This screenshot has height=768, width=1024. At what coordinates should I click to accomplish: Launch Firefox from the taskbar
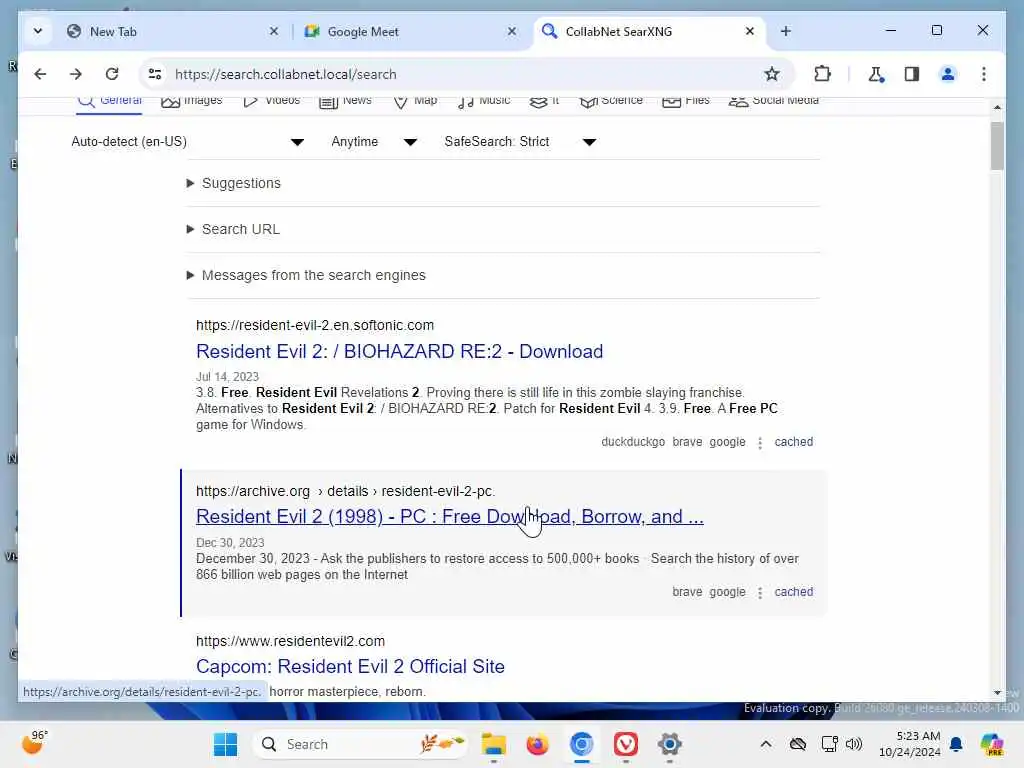pyautogui.click(x=537, y=744)
